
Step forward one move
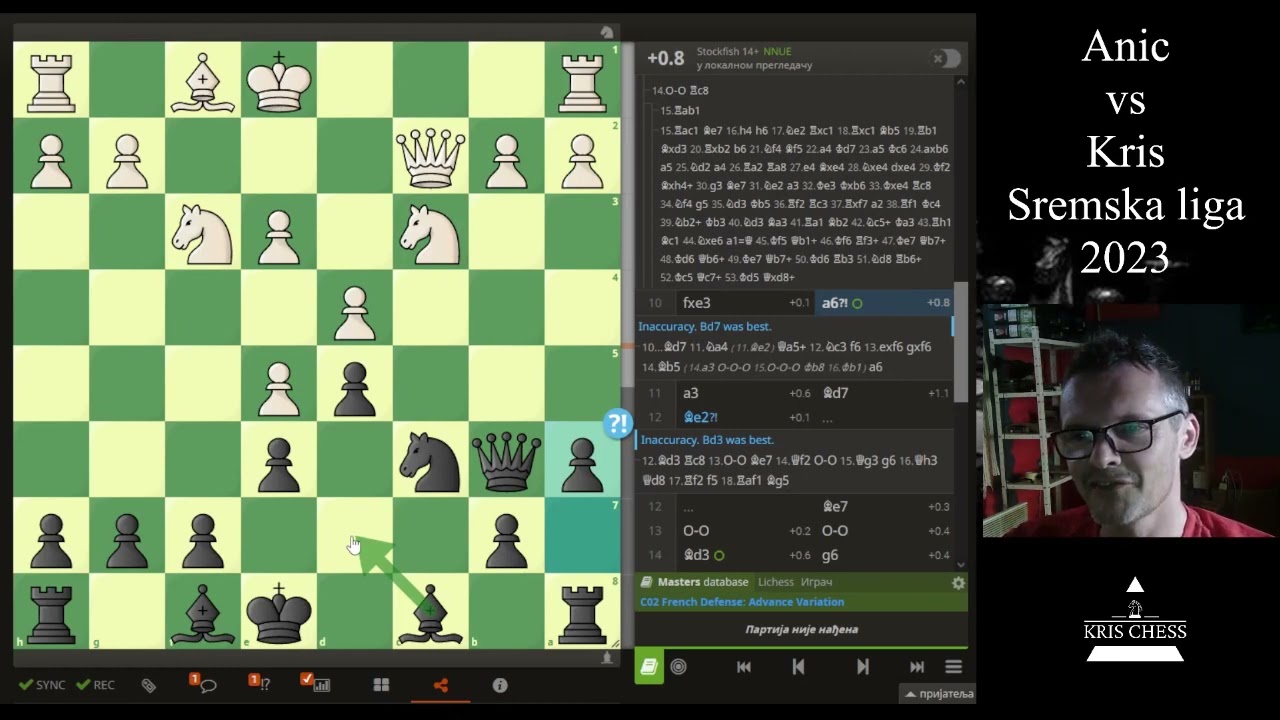tap(863, 667)
